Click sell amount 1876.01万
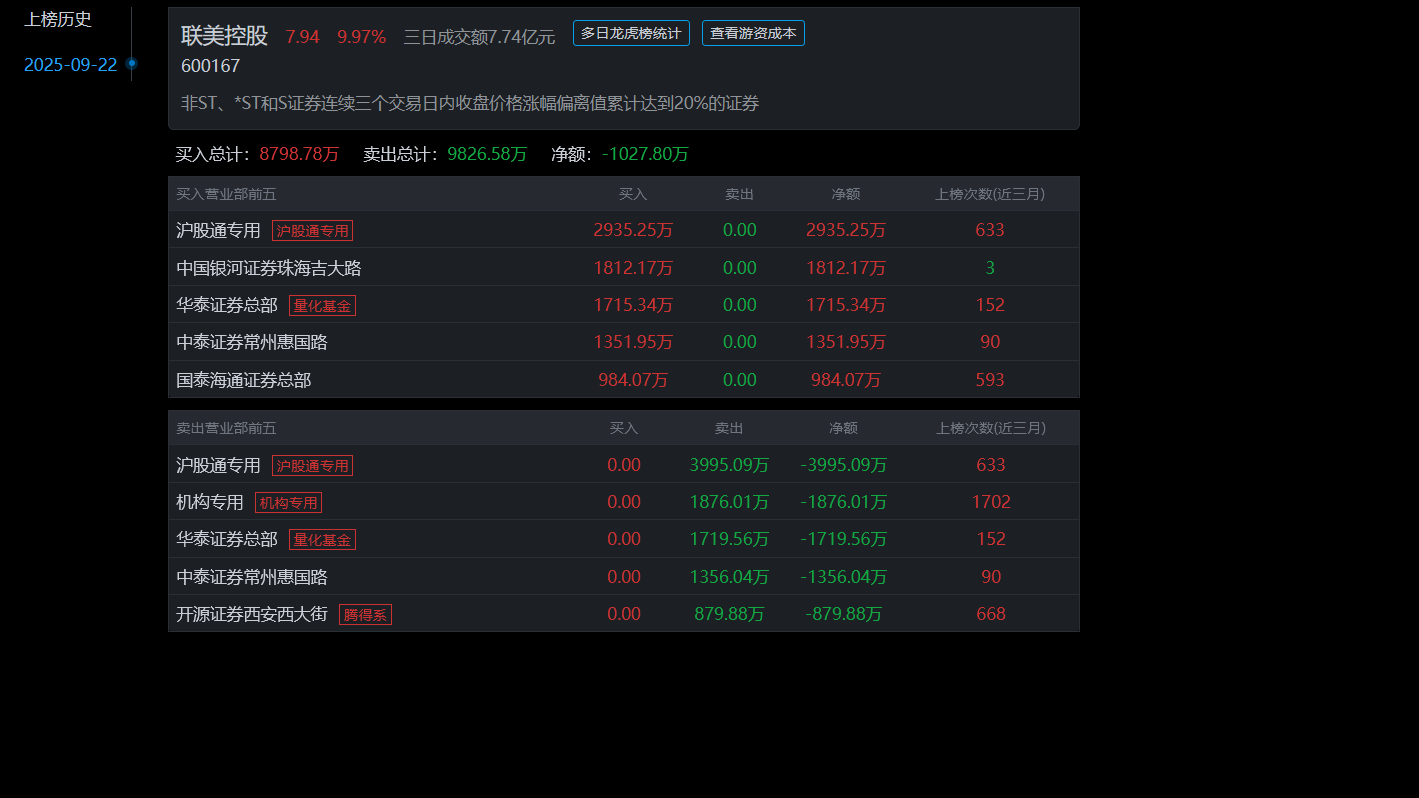1419x798 pixels. click(x=729, y=502)
